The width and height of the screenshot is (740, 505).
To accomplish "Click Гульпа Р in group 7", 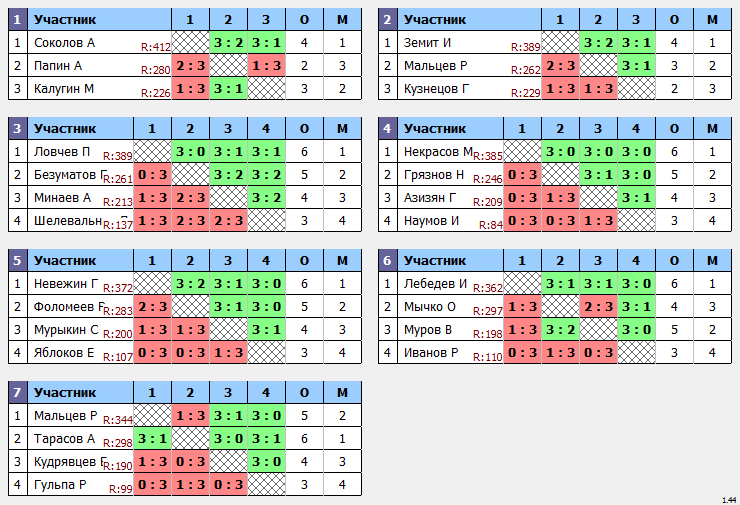I will click(x=60, y=485).
